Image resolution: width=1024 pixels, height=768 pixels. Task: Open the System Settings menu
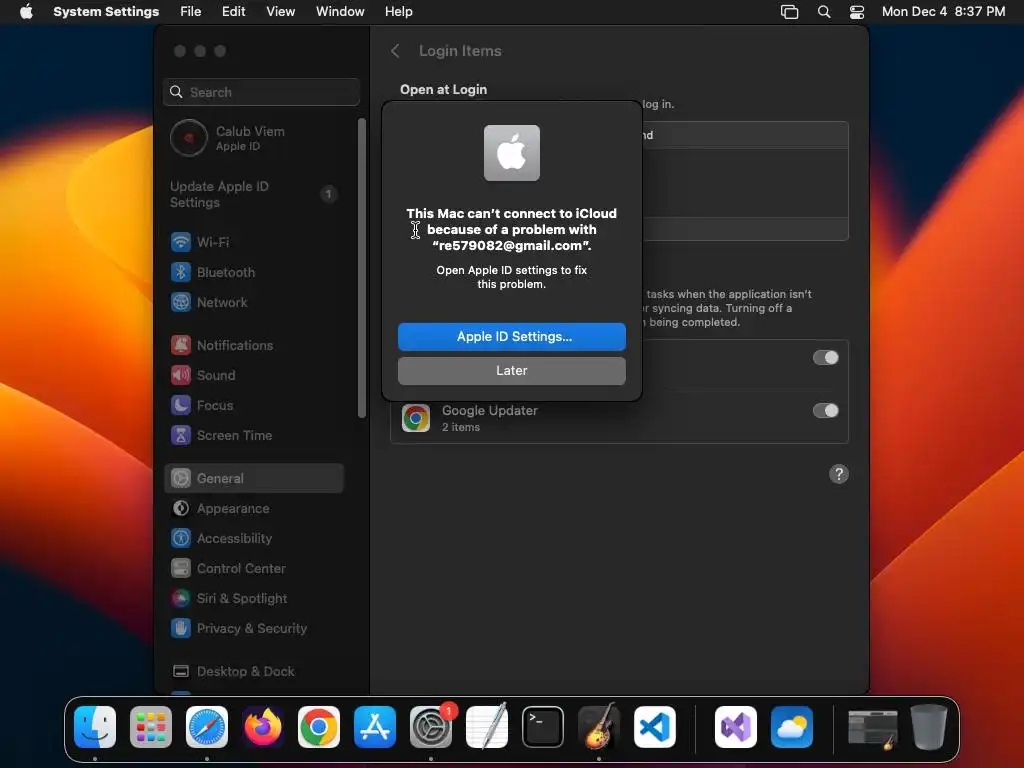pyautogui.click(x=106, y=12)
